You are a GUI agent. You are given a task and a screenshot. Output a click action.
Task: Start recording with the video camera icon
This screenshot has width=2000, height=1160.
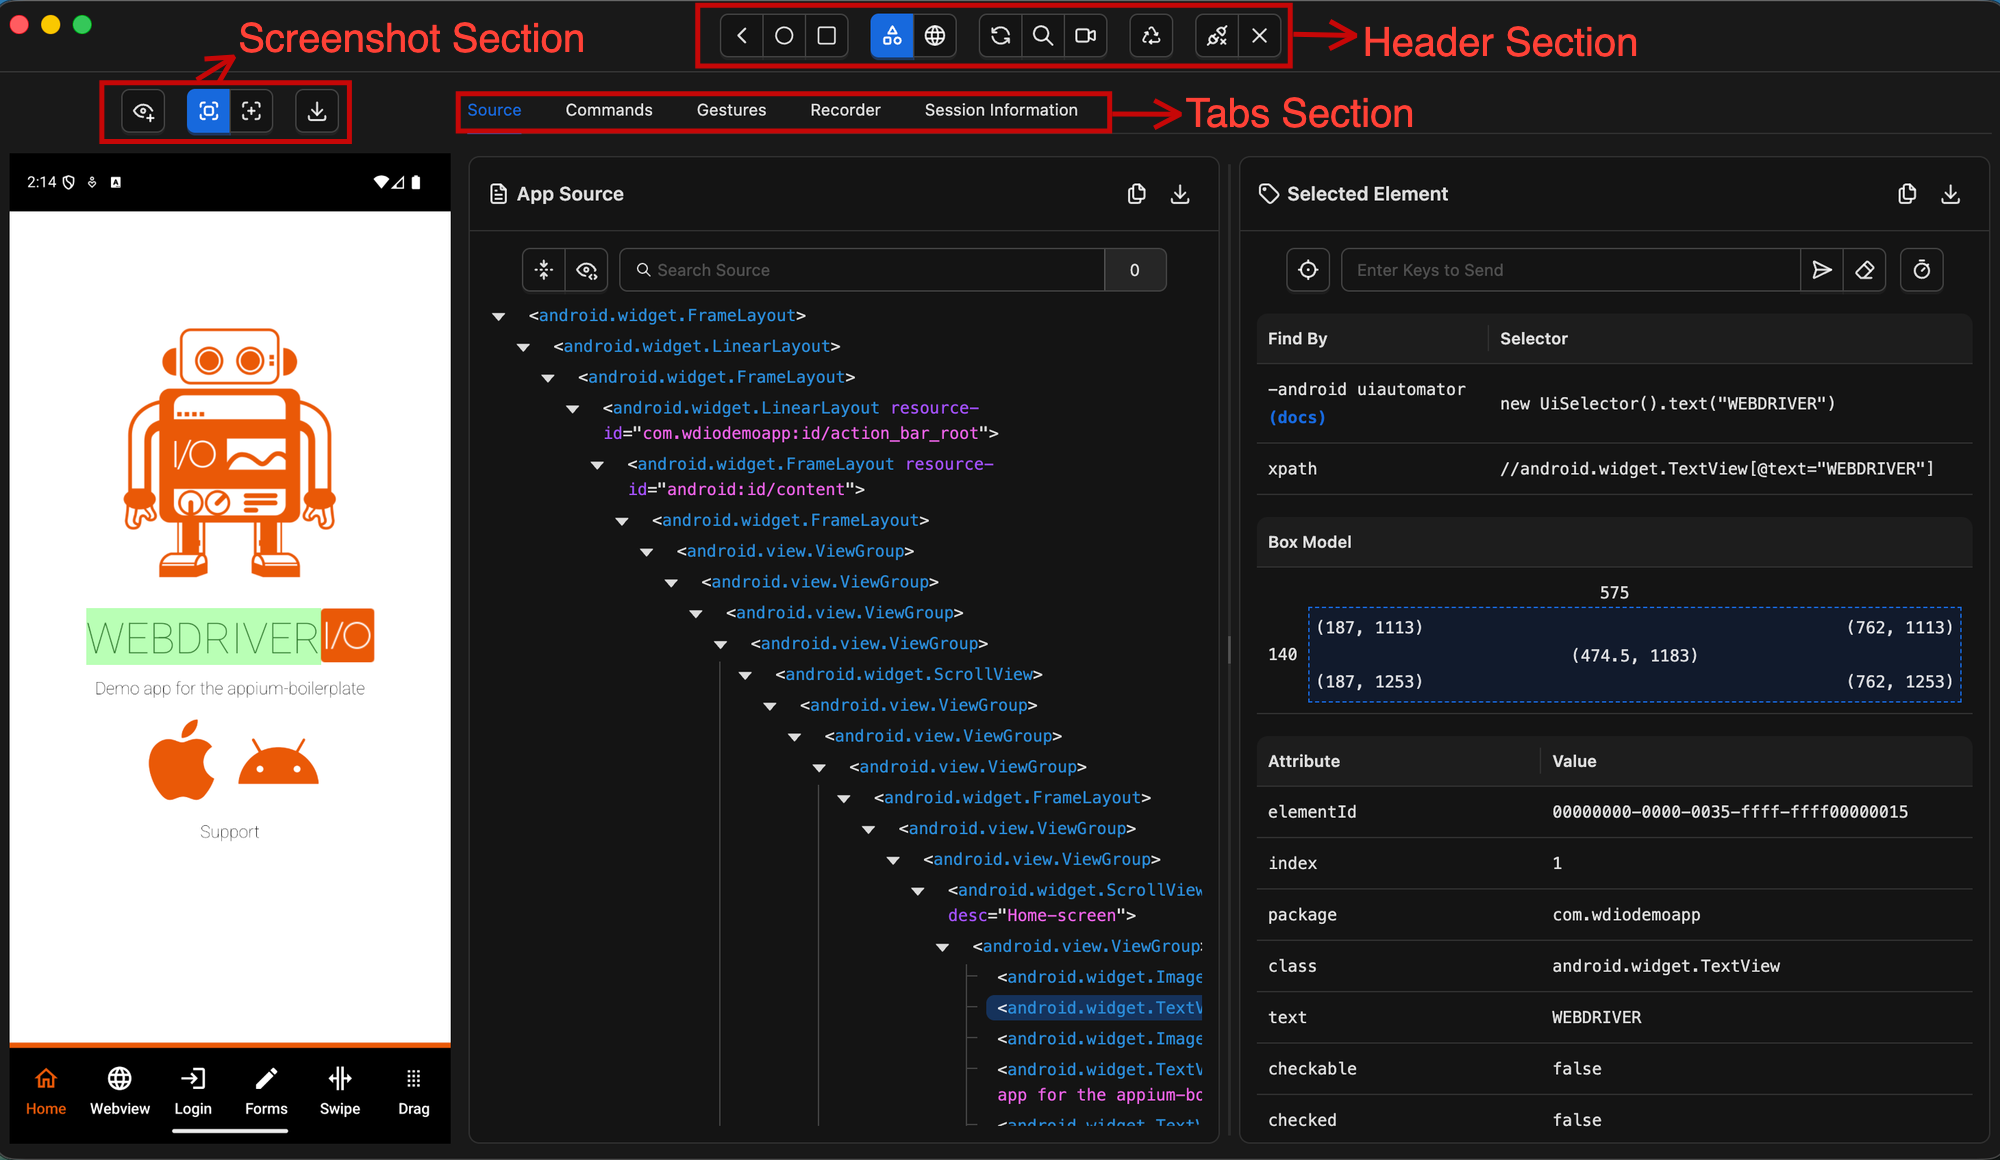click(x=1085, y=36)
